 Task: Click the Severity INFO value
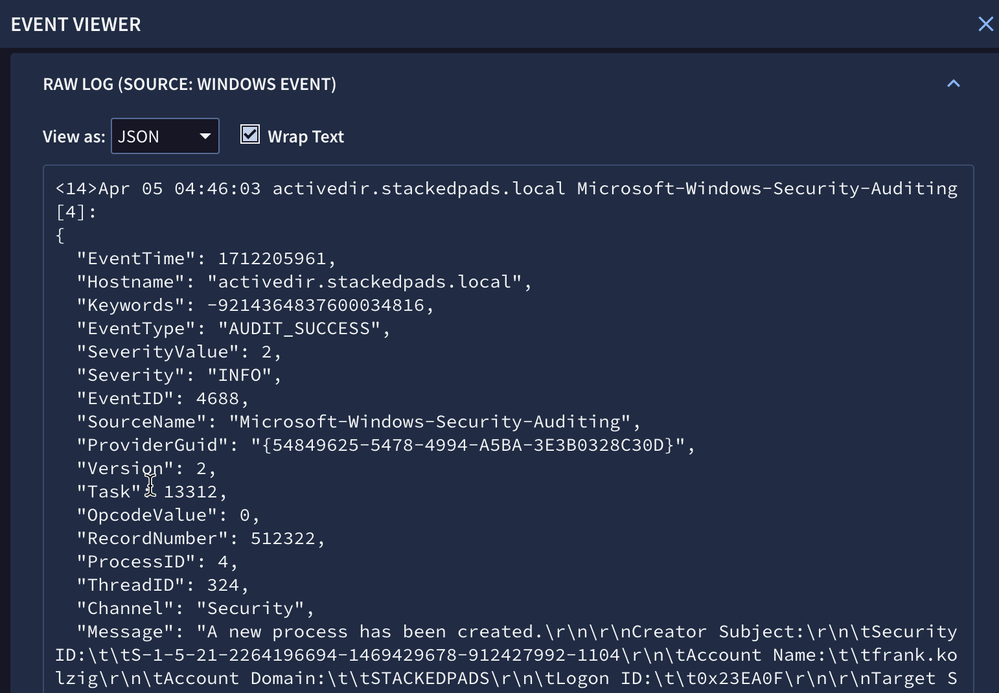(x=240, y=375)
